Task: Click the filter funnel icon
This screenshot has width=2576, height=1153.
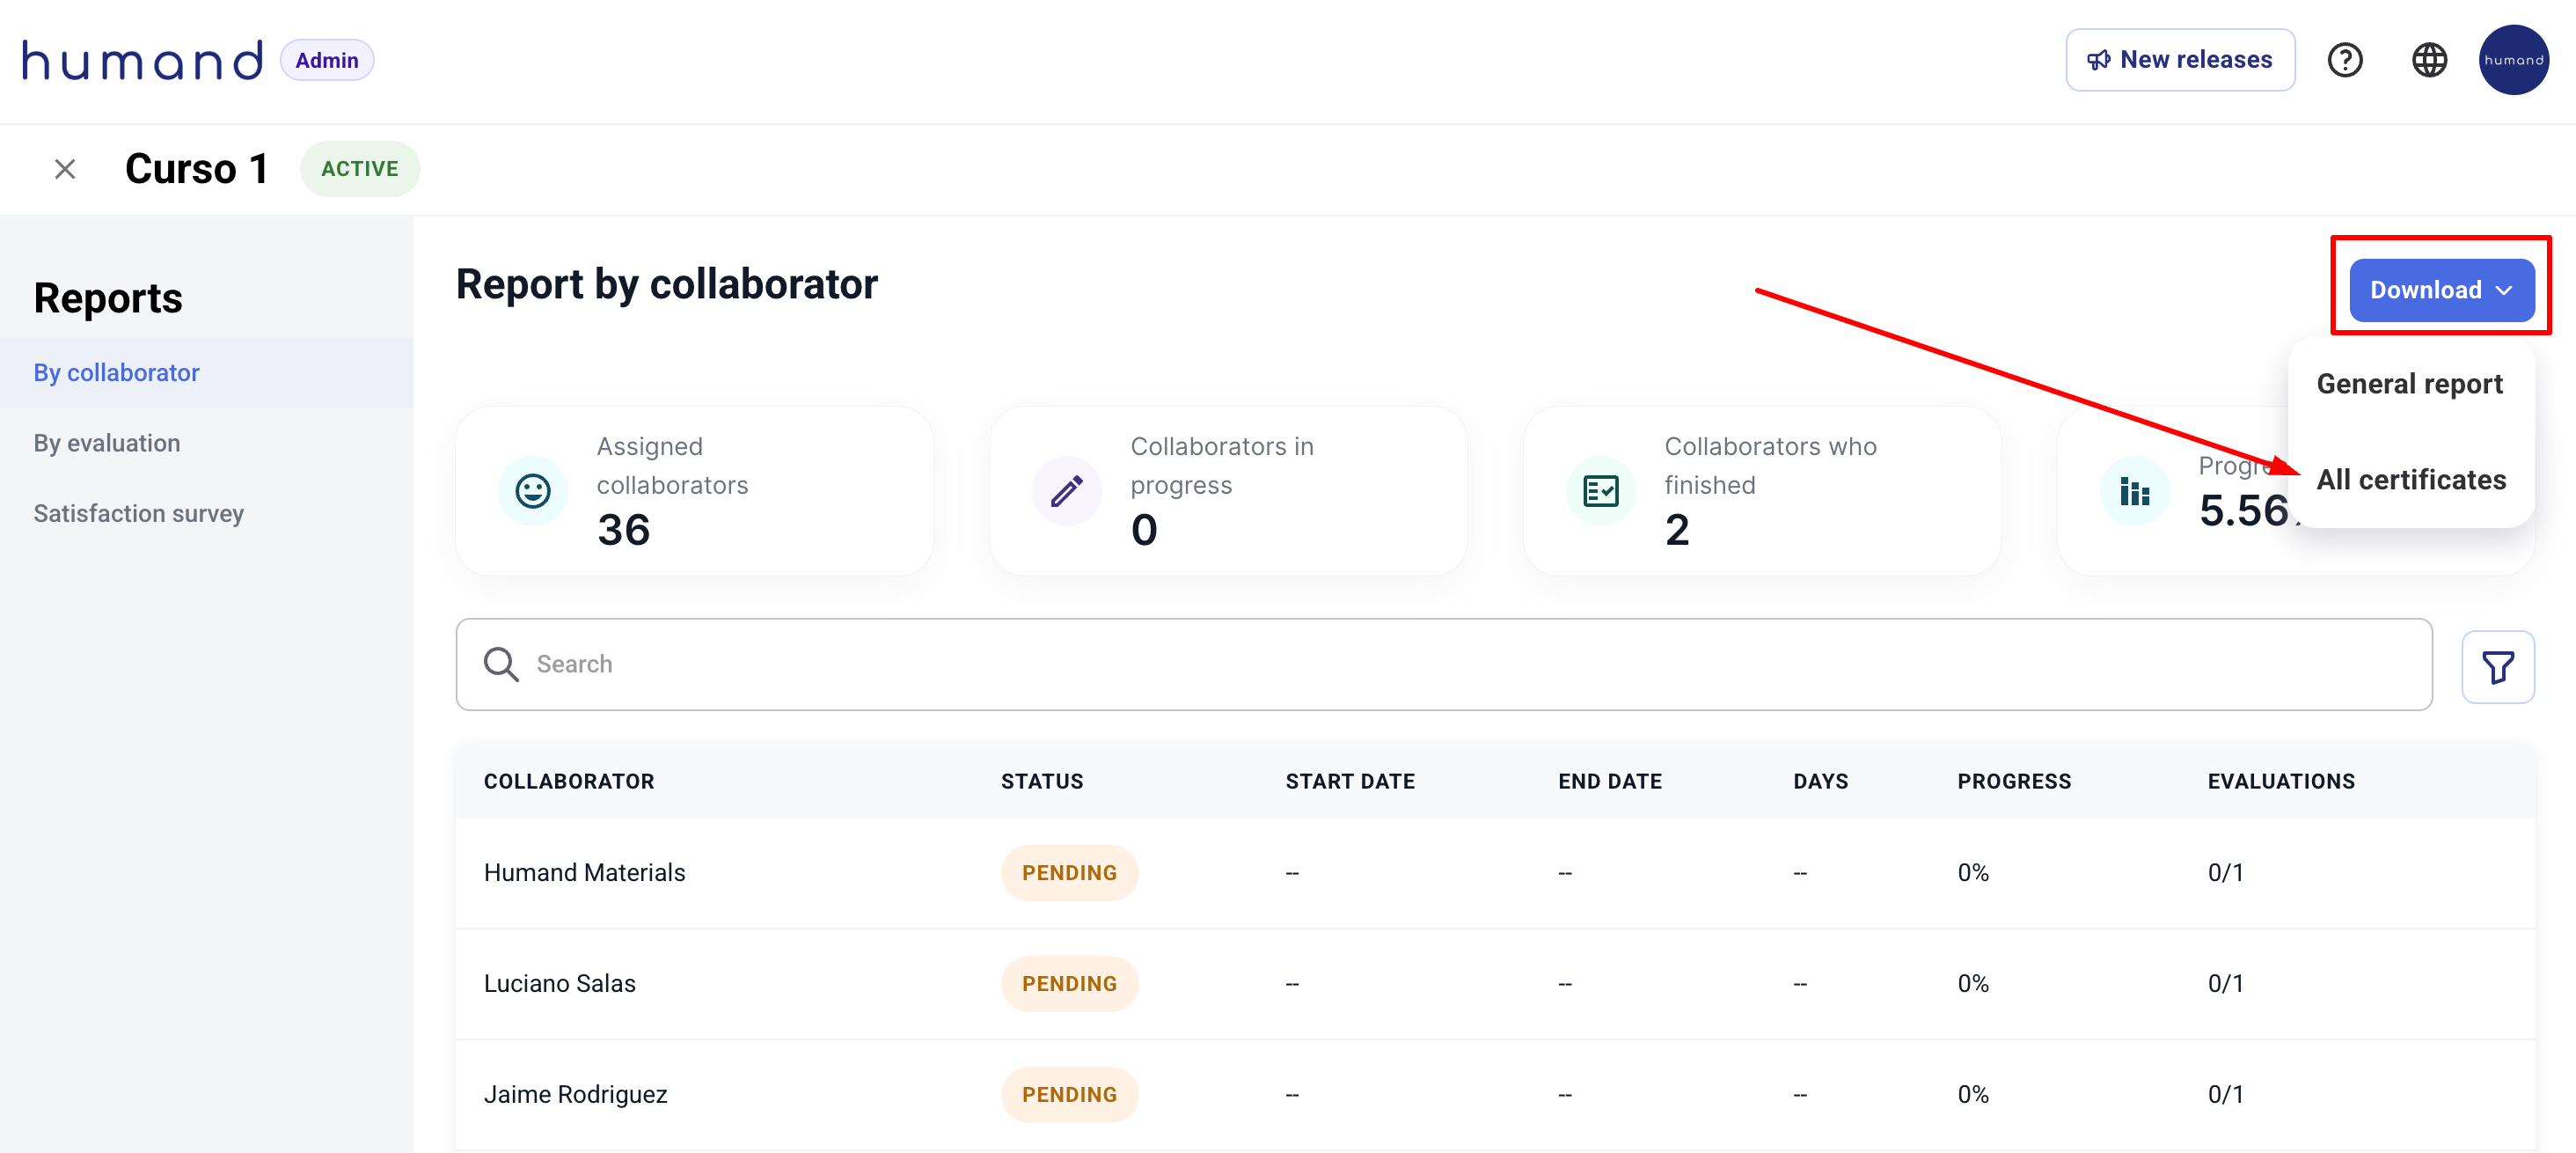Action: click(2497, 667)
